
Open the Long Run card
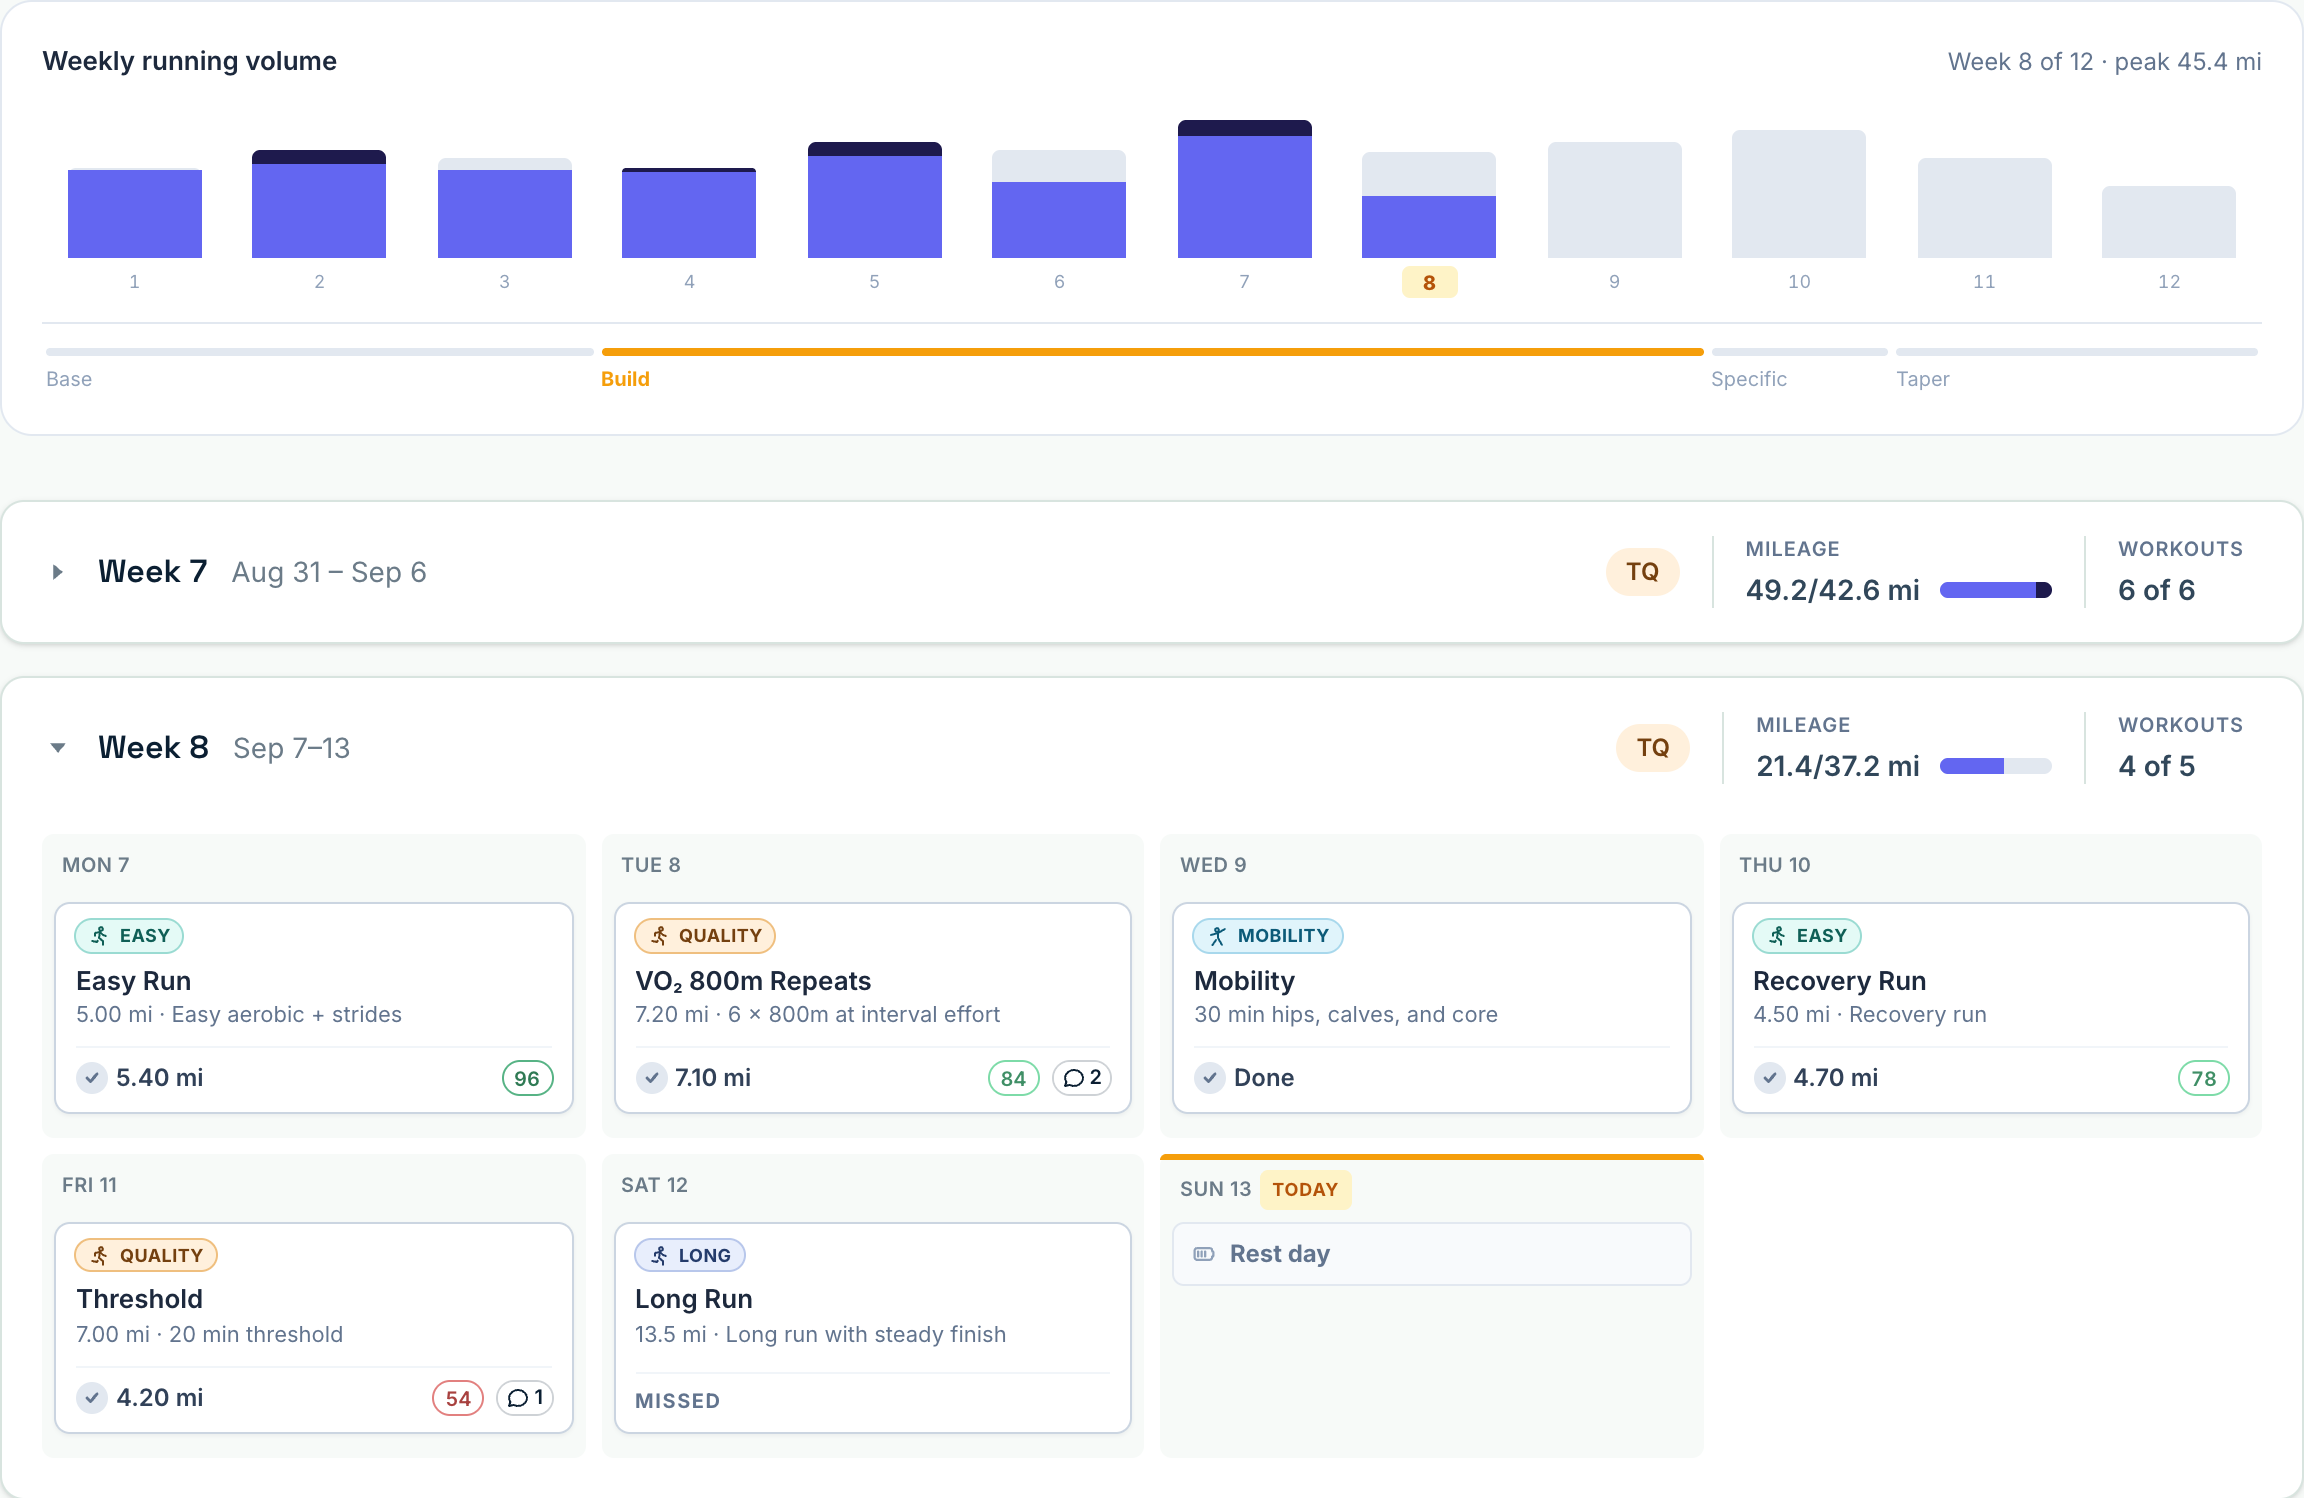(873, 1328)
